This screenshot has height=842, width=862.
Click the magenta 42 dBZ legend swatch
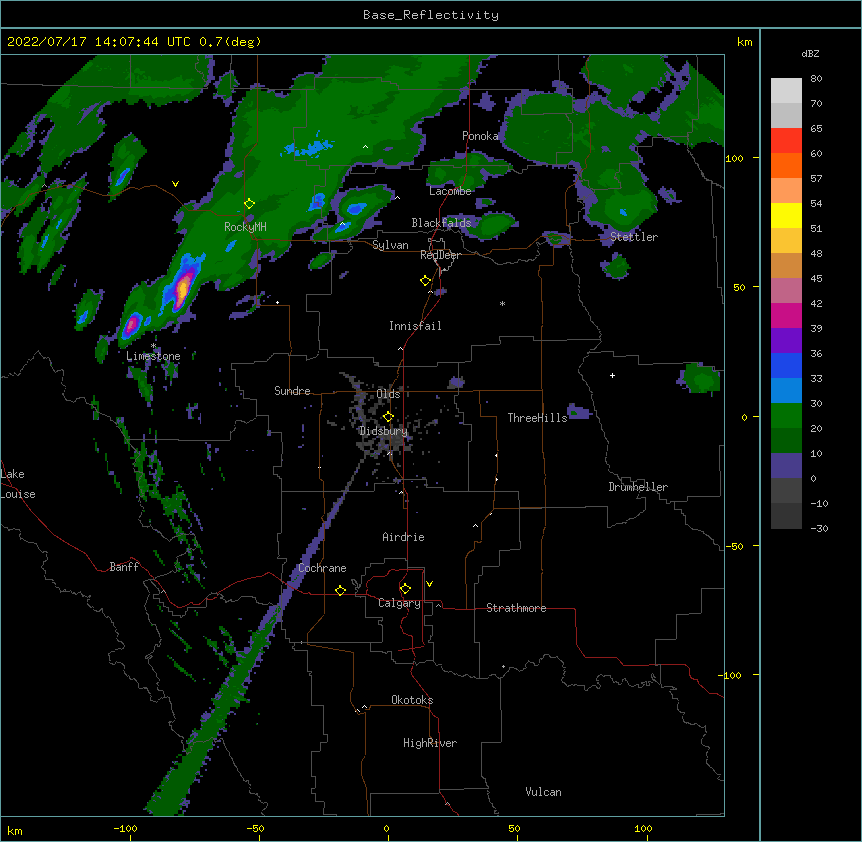pyautogui.click(x=786, y=315)
